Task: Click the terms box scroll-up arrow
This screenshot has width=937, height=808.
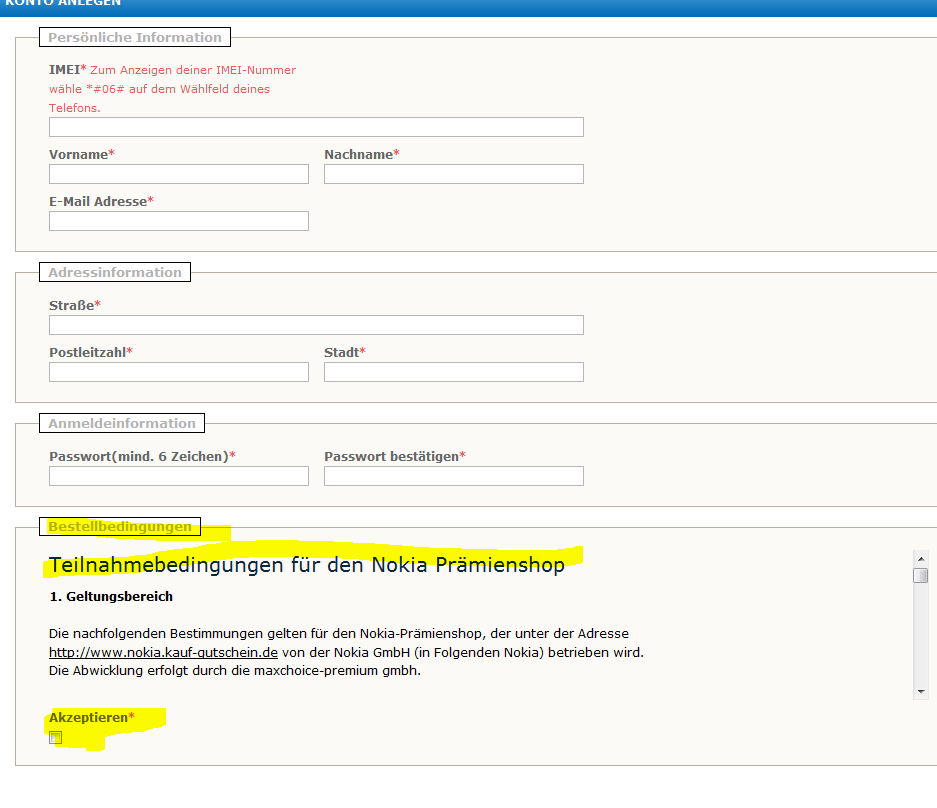Action: point(921,559)
